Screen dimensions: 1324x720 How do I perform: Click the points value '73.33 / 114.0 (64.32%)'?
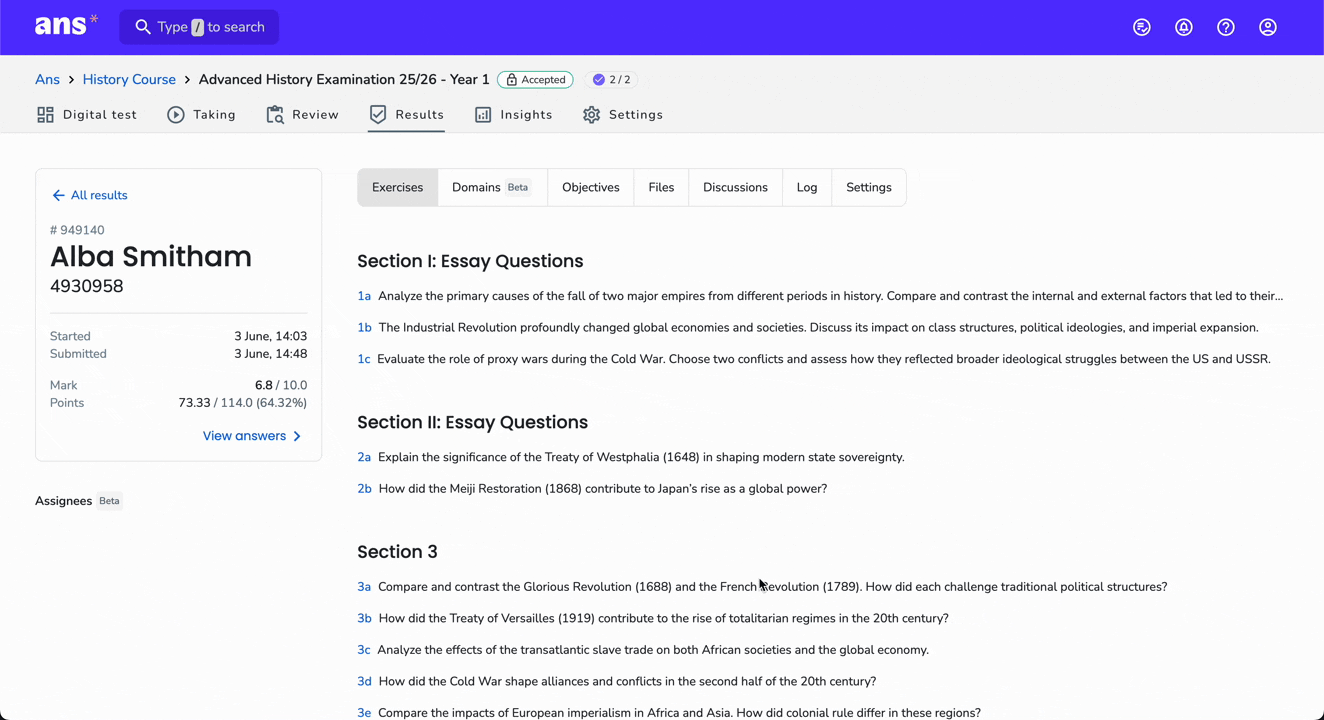click(x=243, y=403)
